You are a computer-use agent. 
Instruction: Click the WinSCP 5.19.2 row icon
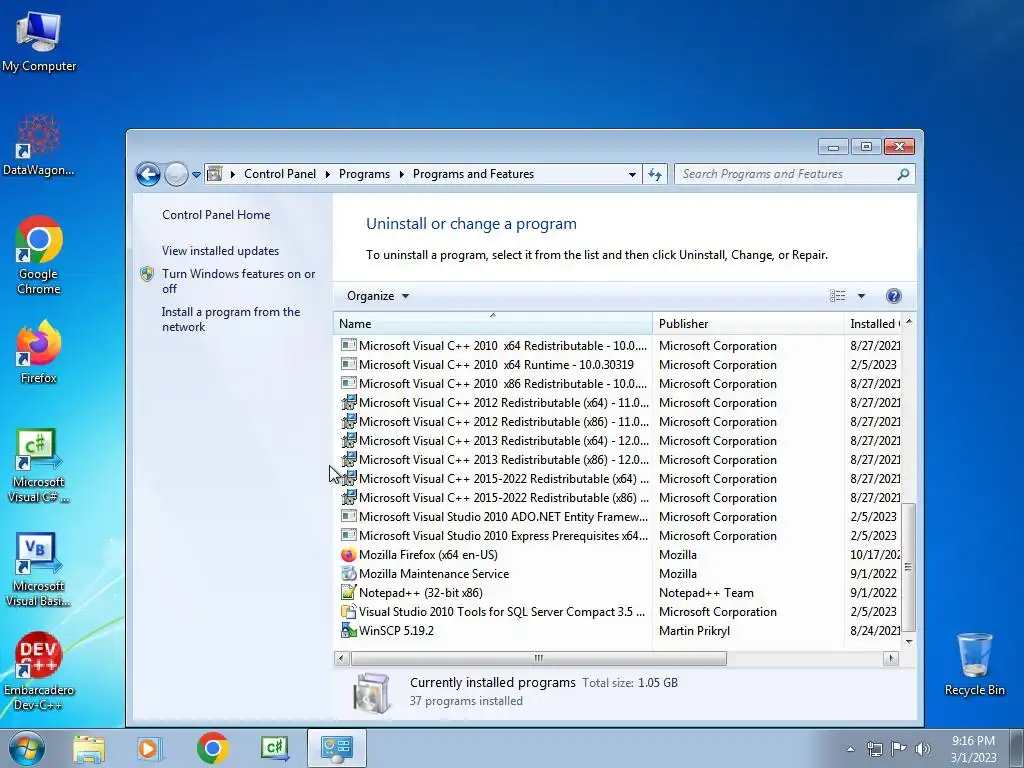click(x=348, y=631)
